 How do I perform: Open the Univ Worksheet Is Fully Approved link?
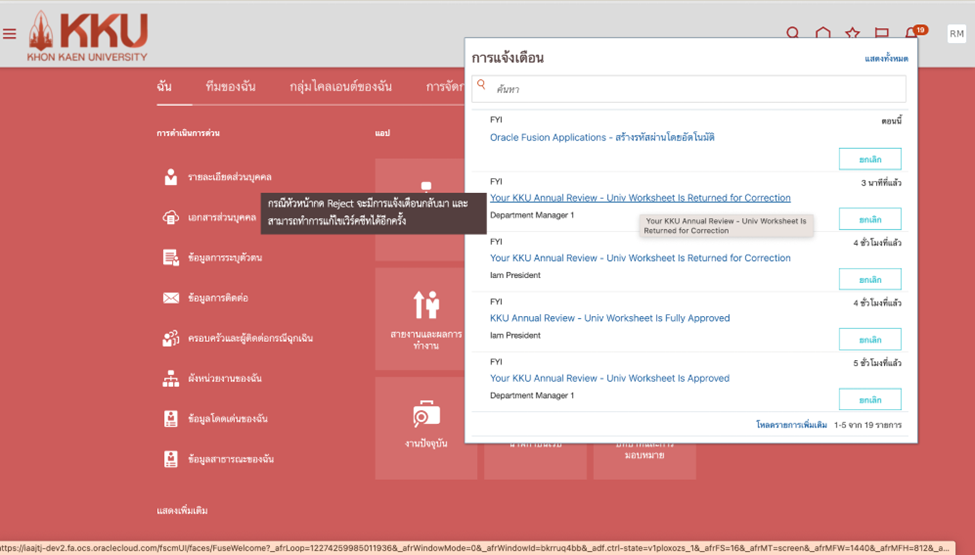pos(609,318)
